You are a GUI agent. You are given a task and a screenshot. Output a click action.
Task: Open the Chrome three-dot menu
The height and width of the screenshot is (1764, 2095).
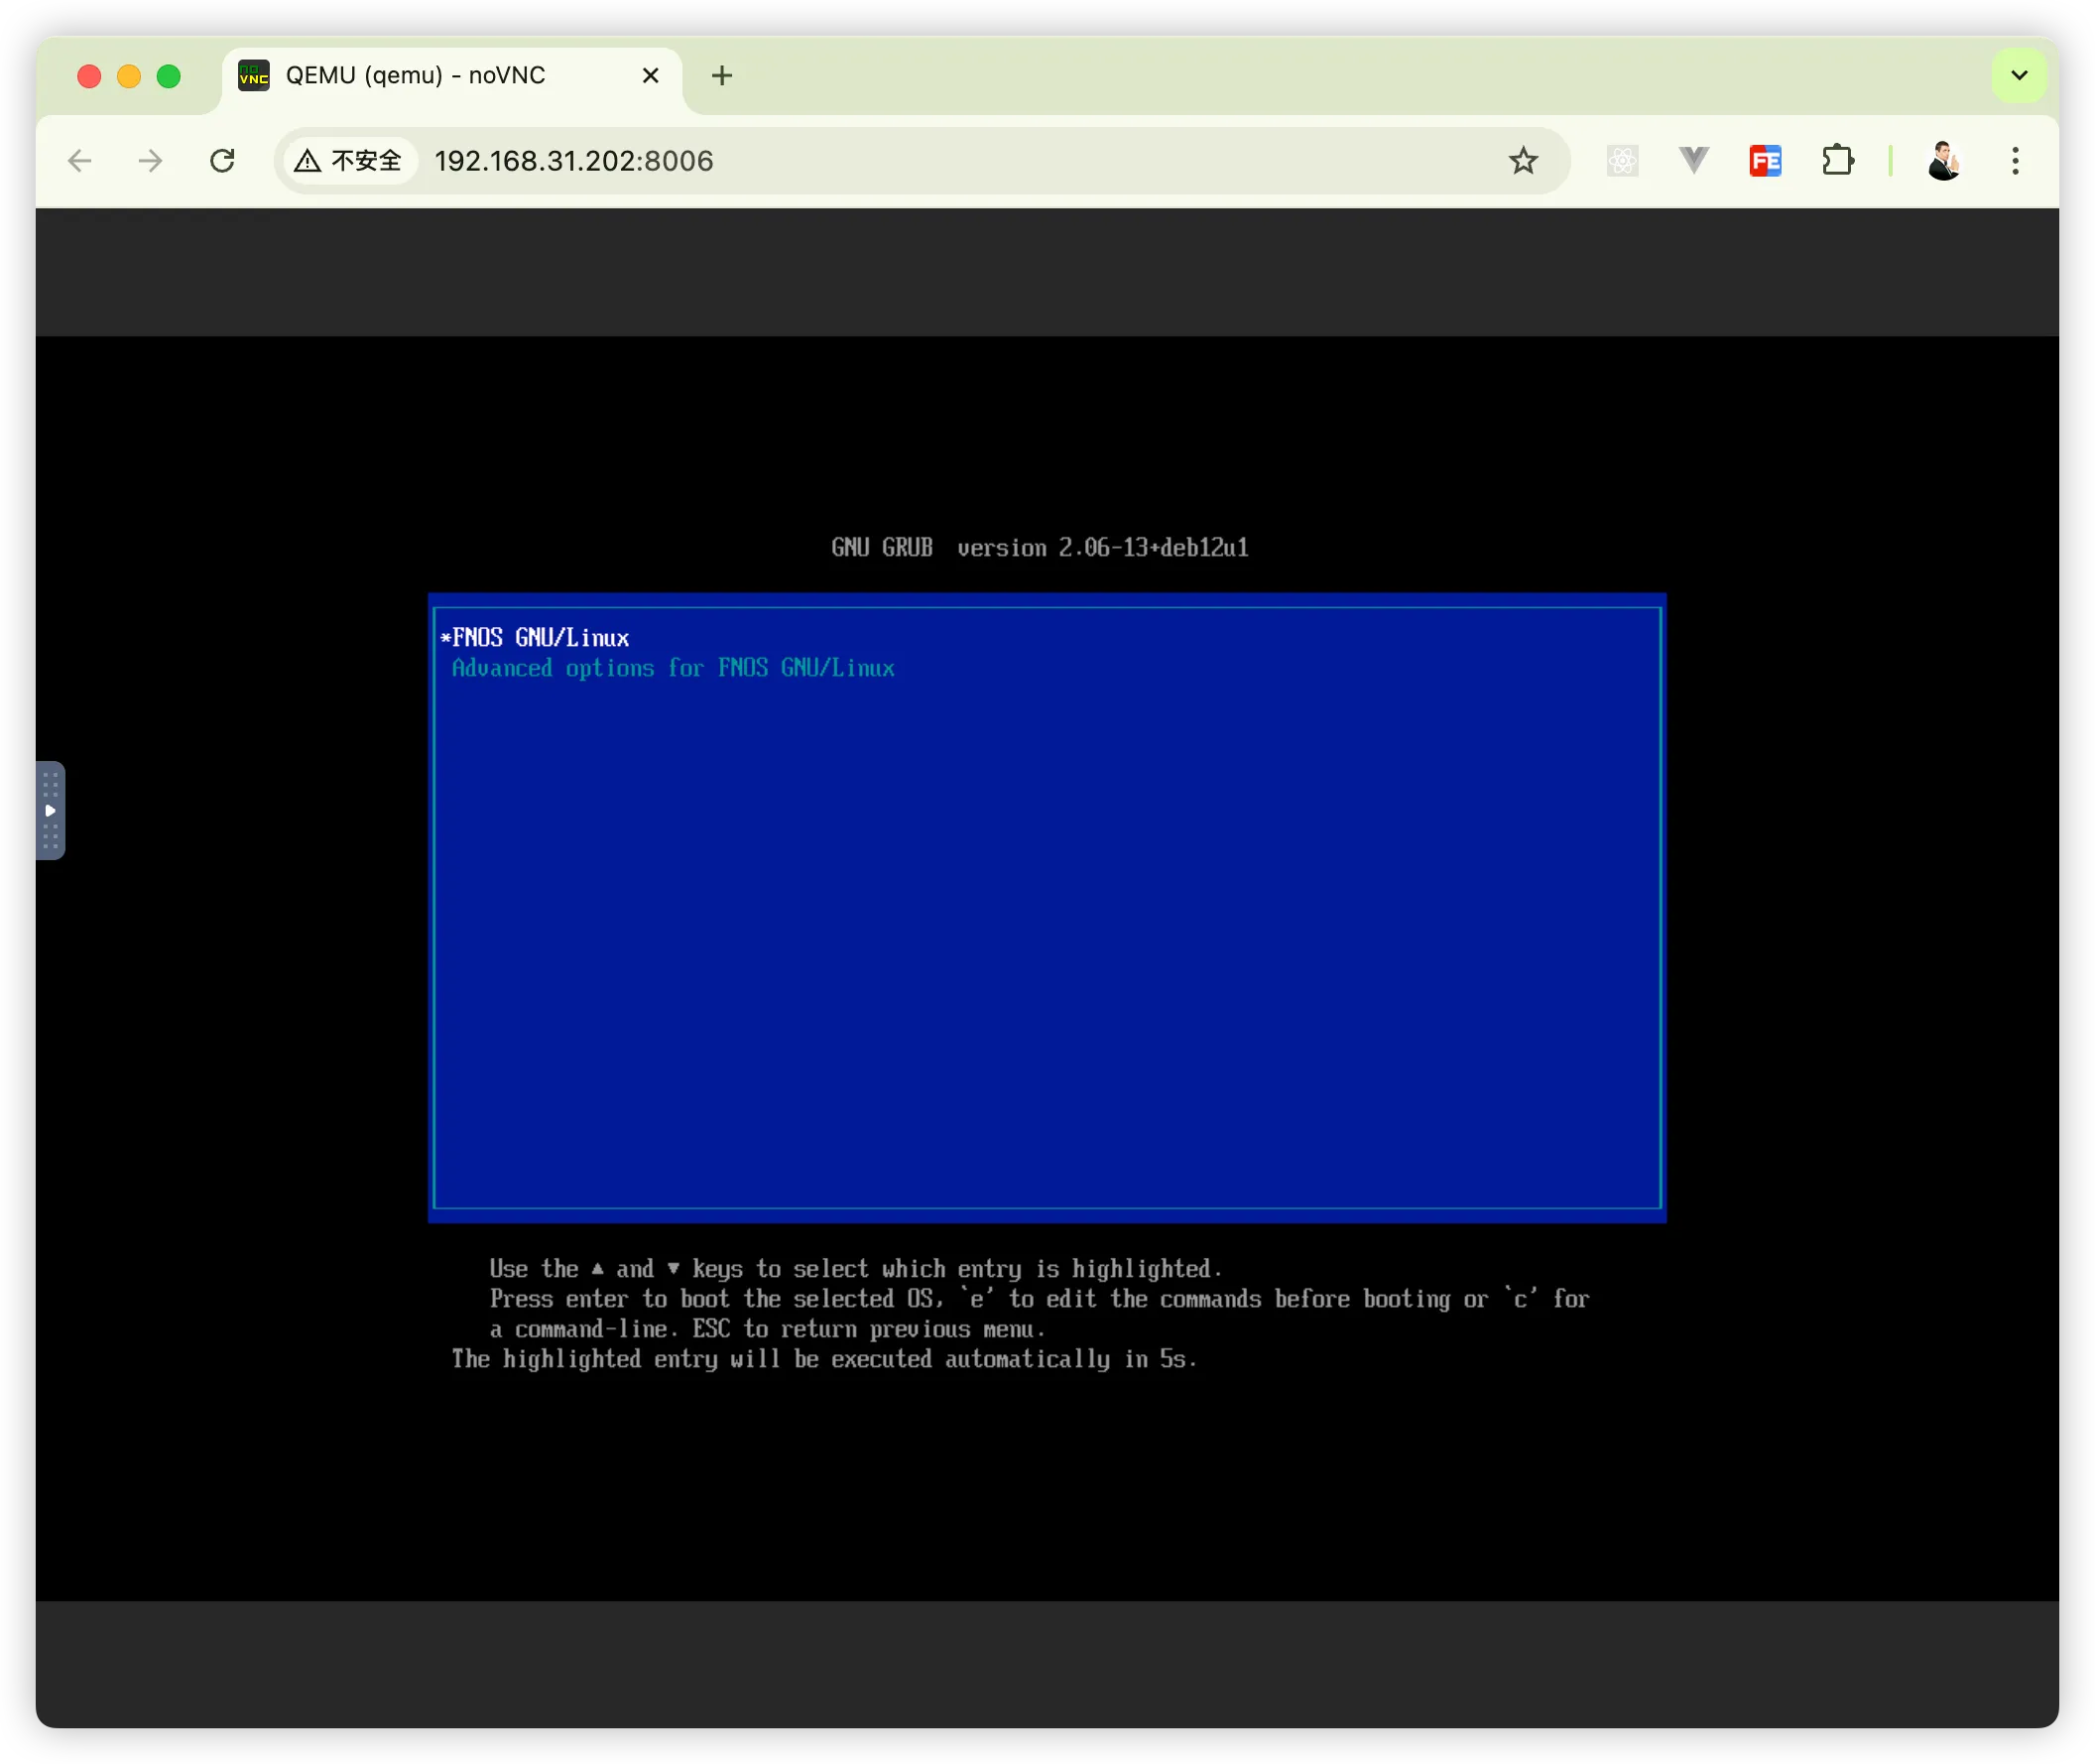[x=2016, y=161]
